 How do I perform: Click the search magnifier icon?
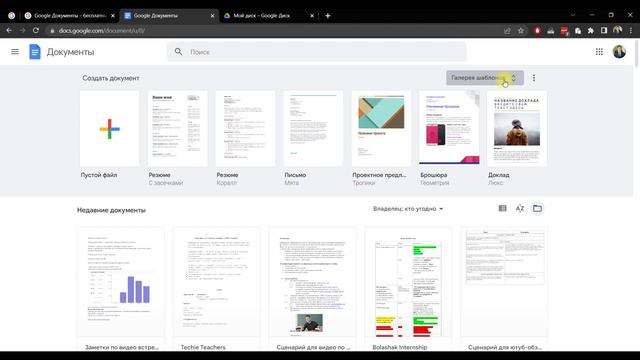coord(178,52)
